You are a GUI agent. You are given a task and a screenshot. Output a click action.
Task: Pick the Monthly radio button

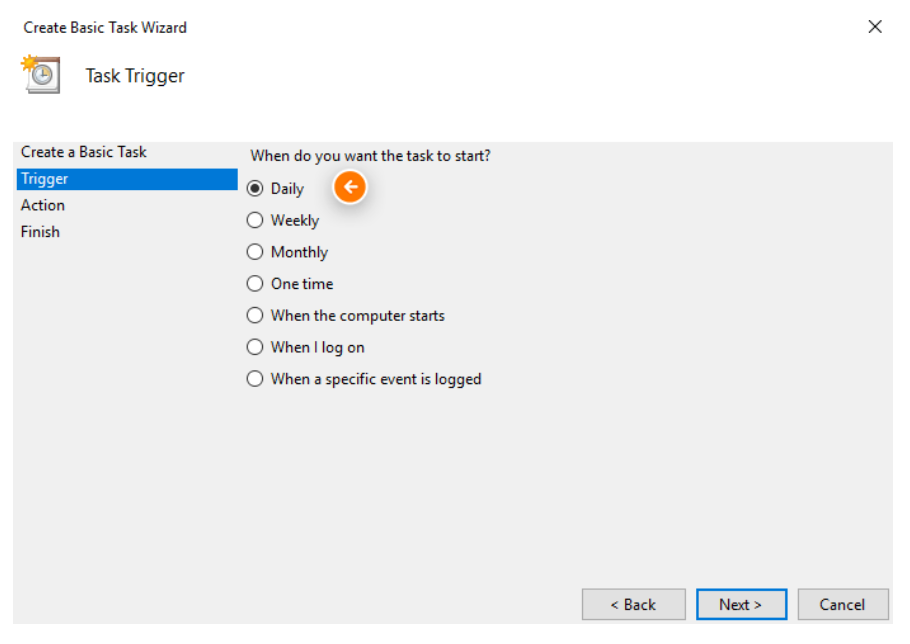click(255, 252)
